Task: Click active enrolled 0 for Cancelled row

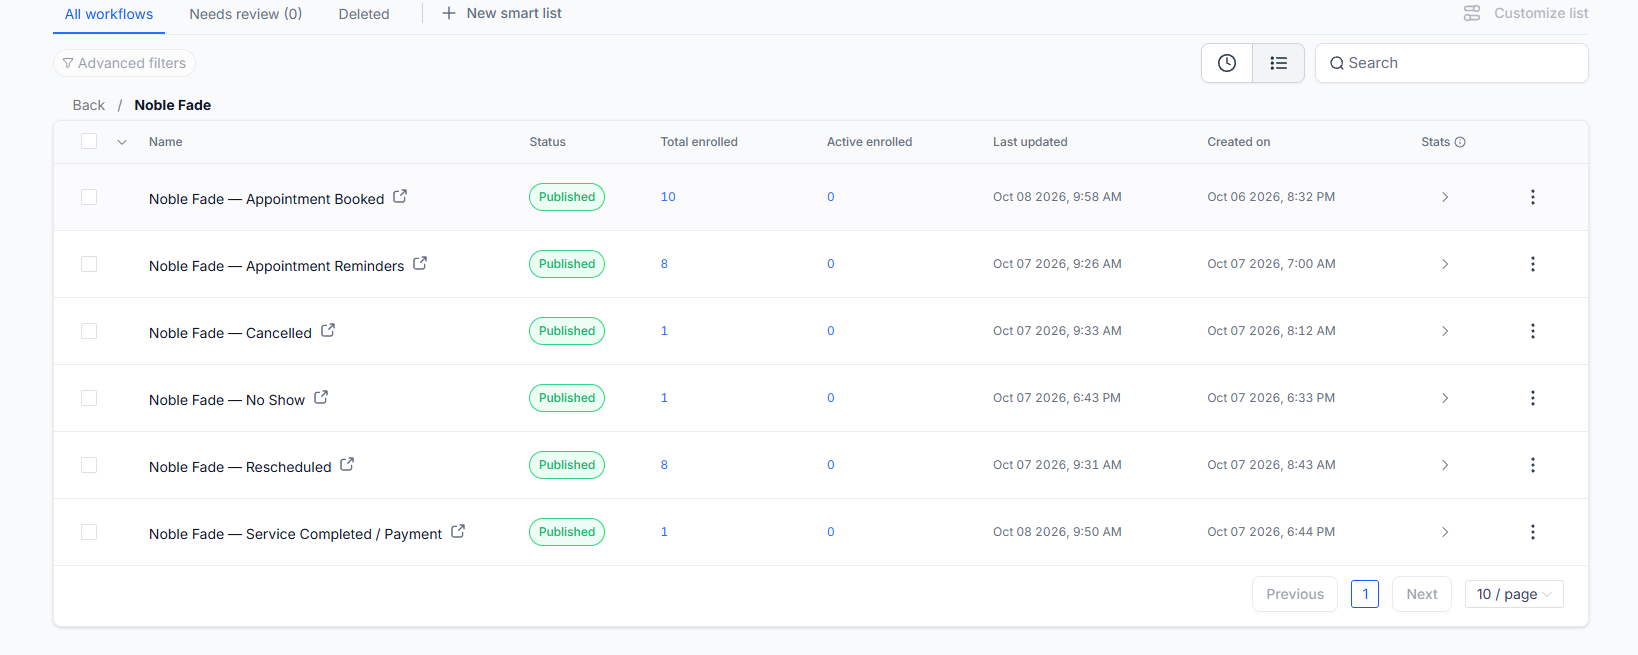Action: click(830, 331)
